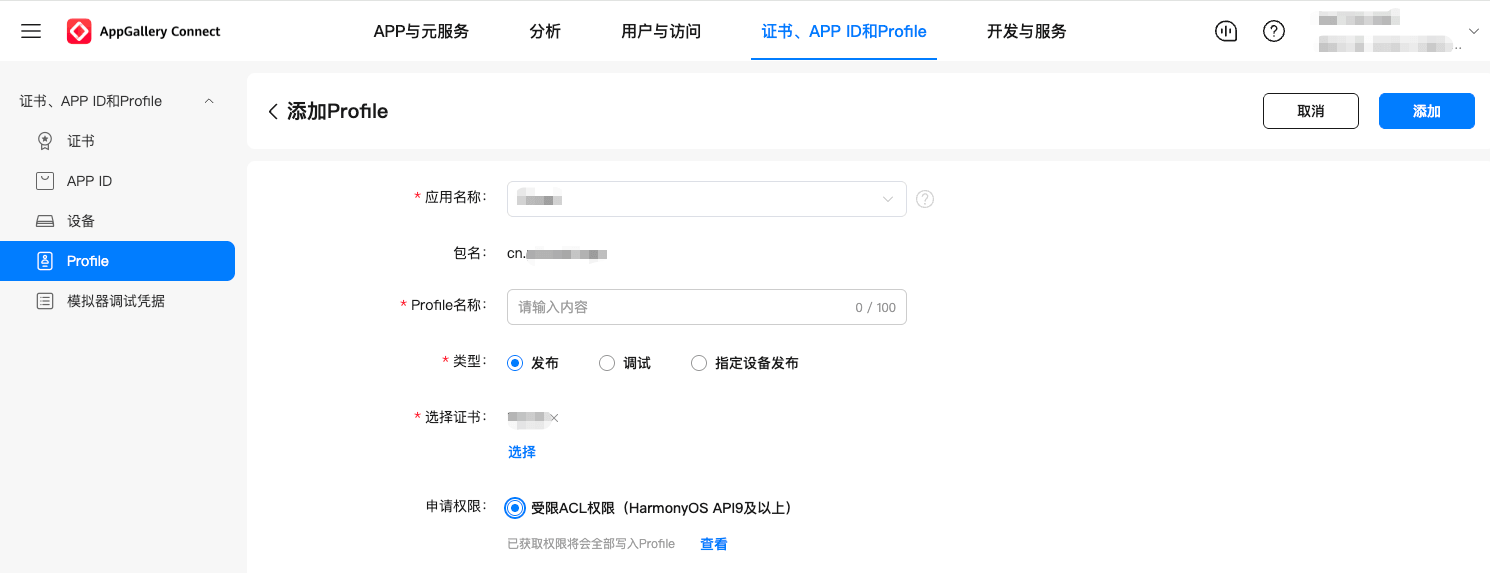Switch to the APP与元服务 tab
1490x573 pixels.
[421, 31]
